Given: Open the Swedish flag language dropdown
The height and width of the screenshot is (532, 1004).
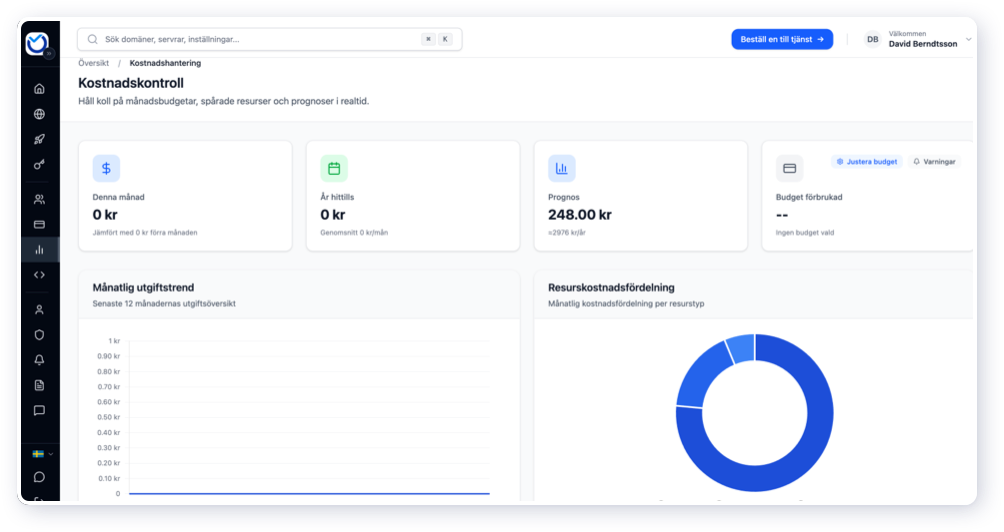Looking at the screenshot, I should [42, 453].
